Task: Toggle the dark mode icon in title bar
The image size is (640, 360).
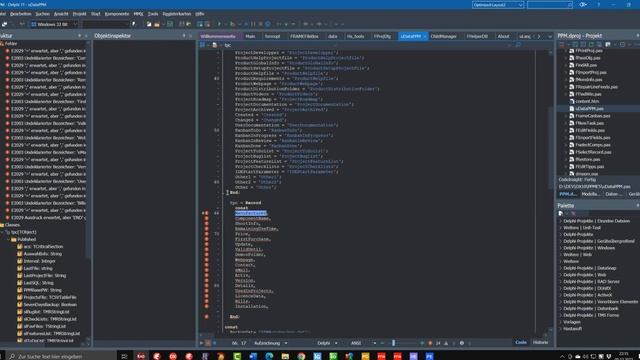Action: 583,4
